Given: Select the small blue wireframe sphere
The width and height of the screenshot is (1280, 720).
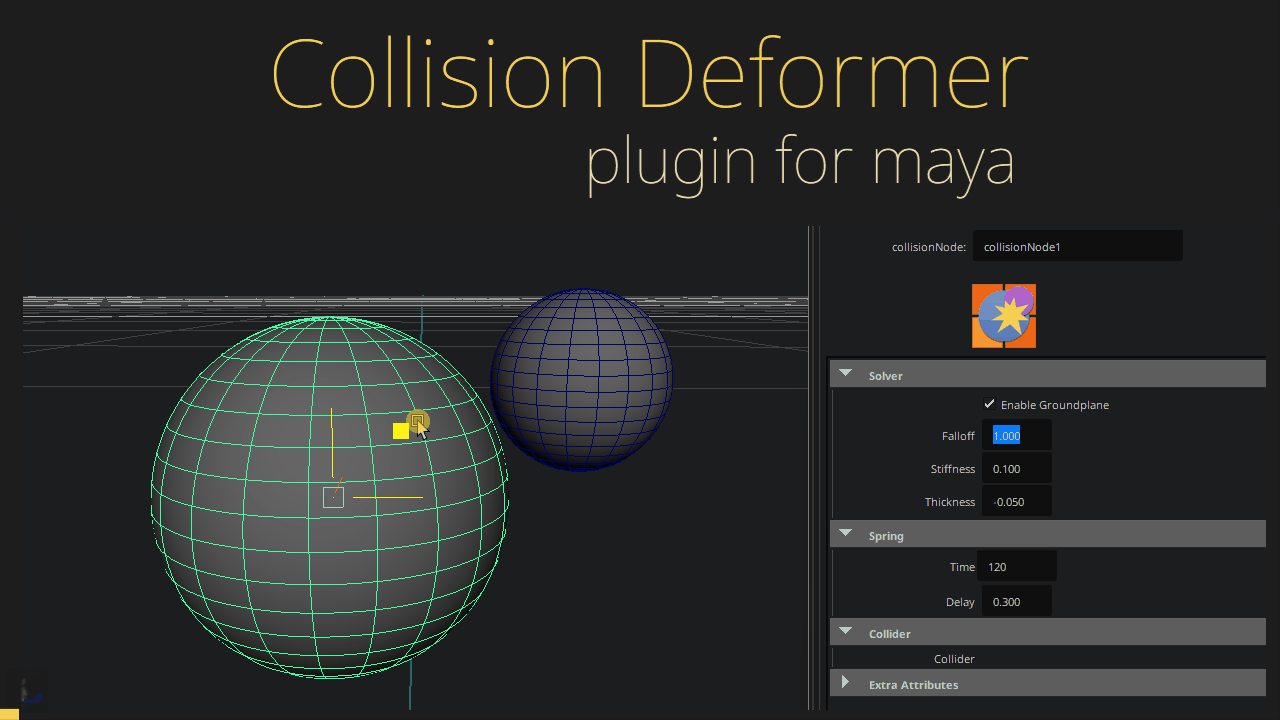Looking at the screenshot, I should click(x=581, y=379).
